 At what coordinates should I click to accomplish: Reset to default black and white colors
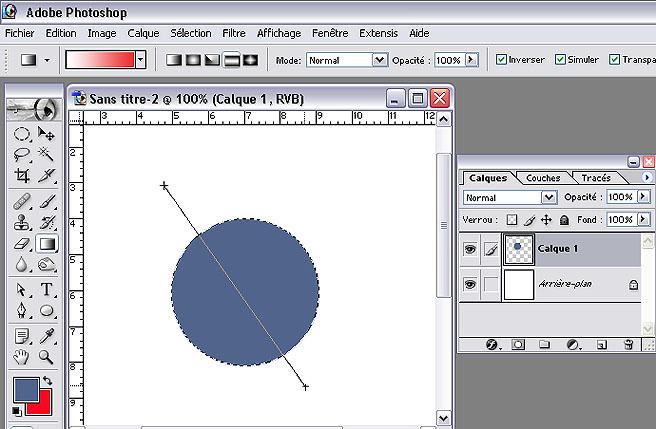coord(16,411)
